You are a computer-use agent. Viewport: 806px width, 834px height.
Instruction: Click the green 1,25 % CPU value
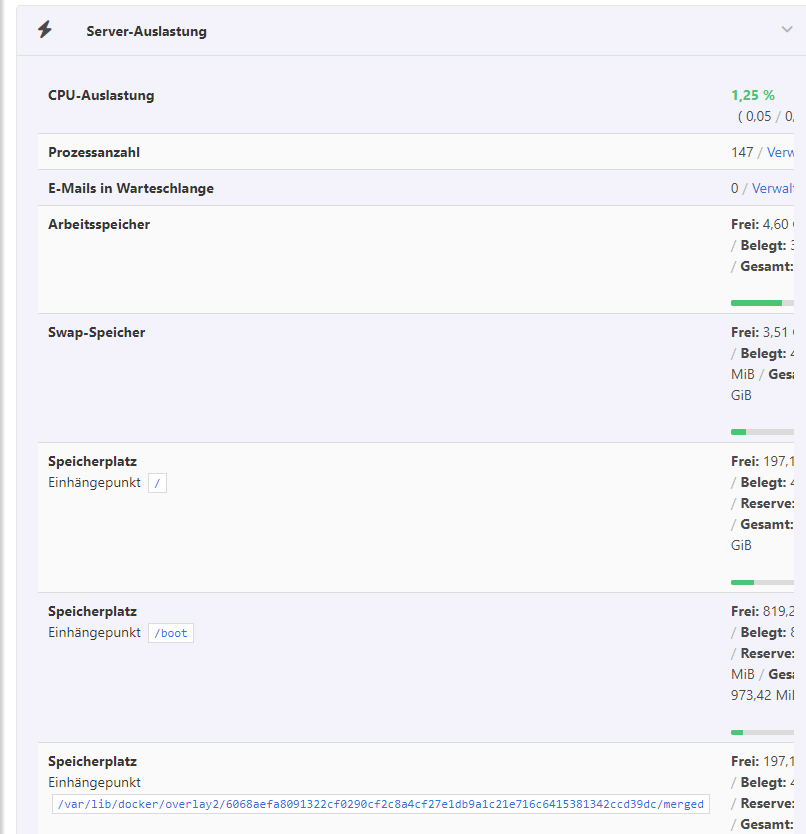coord(753,96)
